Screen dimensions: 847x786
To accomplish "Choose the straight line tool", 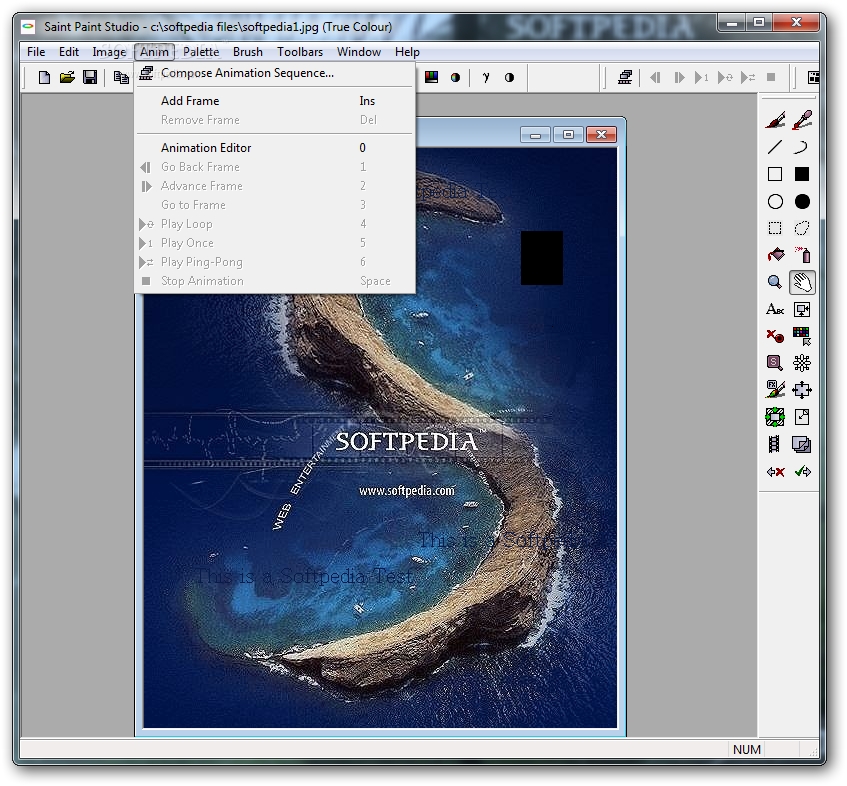I will pyautogui.click(x=775, y=147).
